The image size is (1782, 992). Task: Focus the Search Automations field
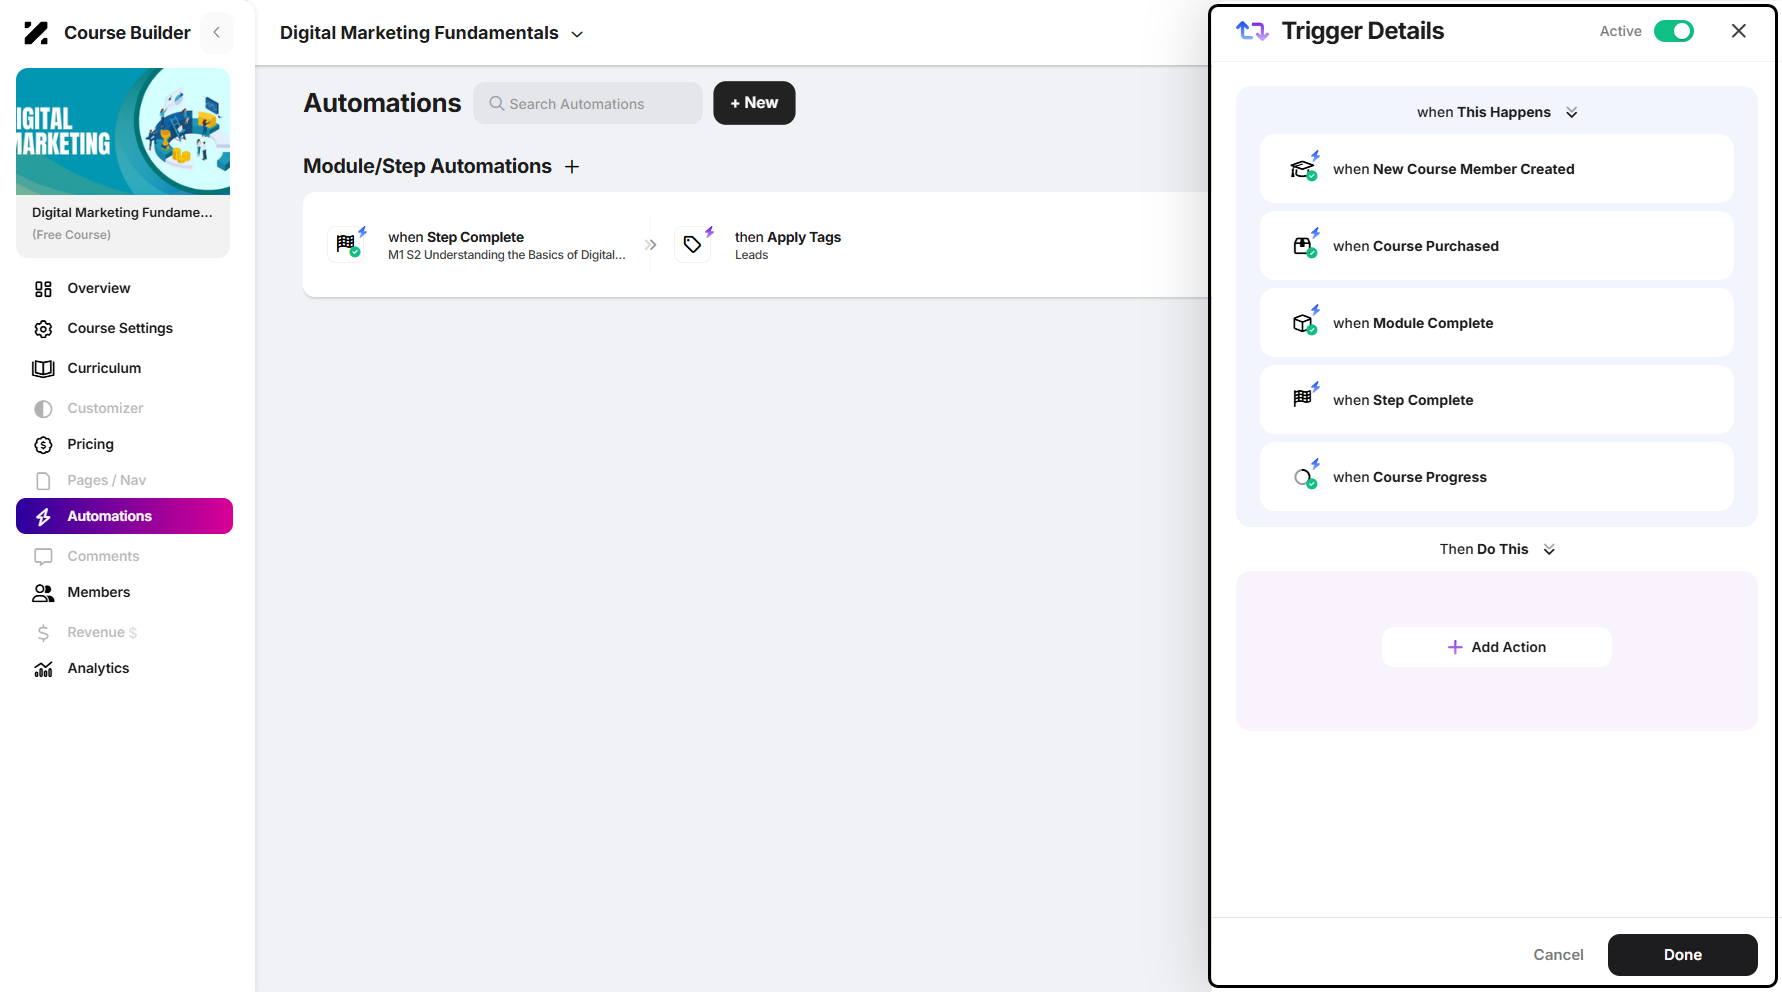(588, 103)
